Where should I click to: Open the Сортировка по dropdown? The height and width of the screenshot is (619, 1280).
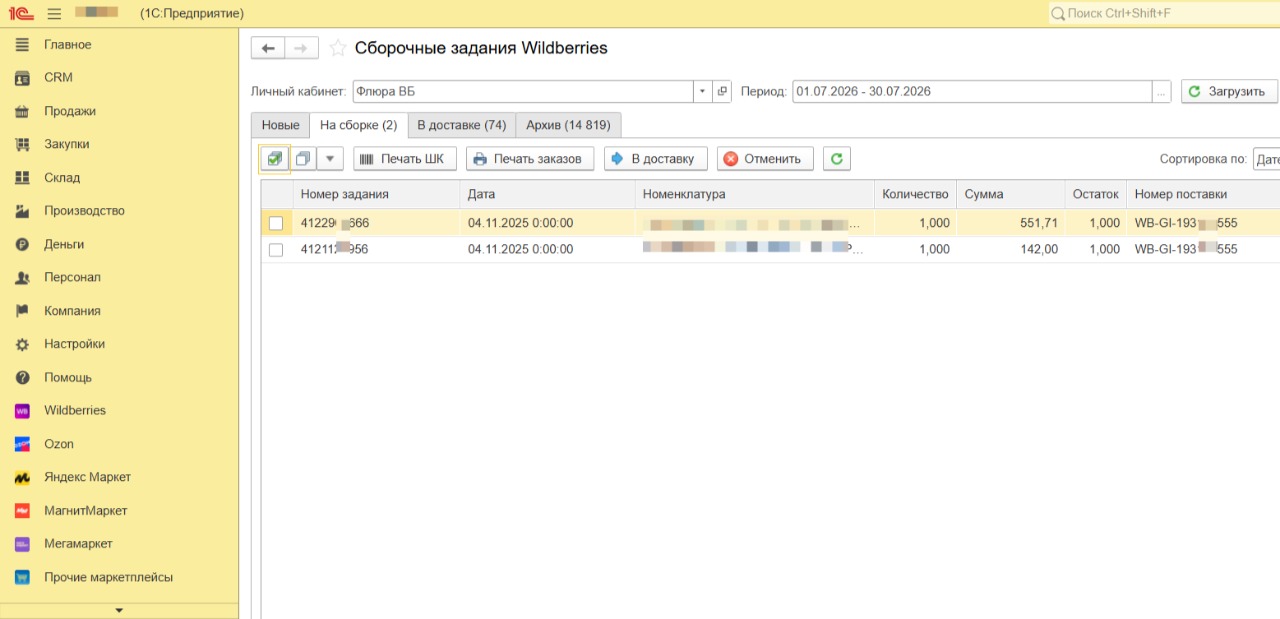(1267, 158)
